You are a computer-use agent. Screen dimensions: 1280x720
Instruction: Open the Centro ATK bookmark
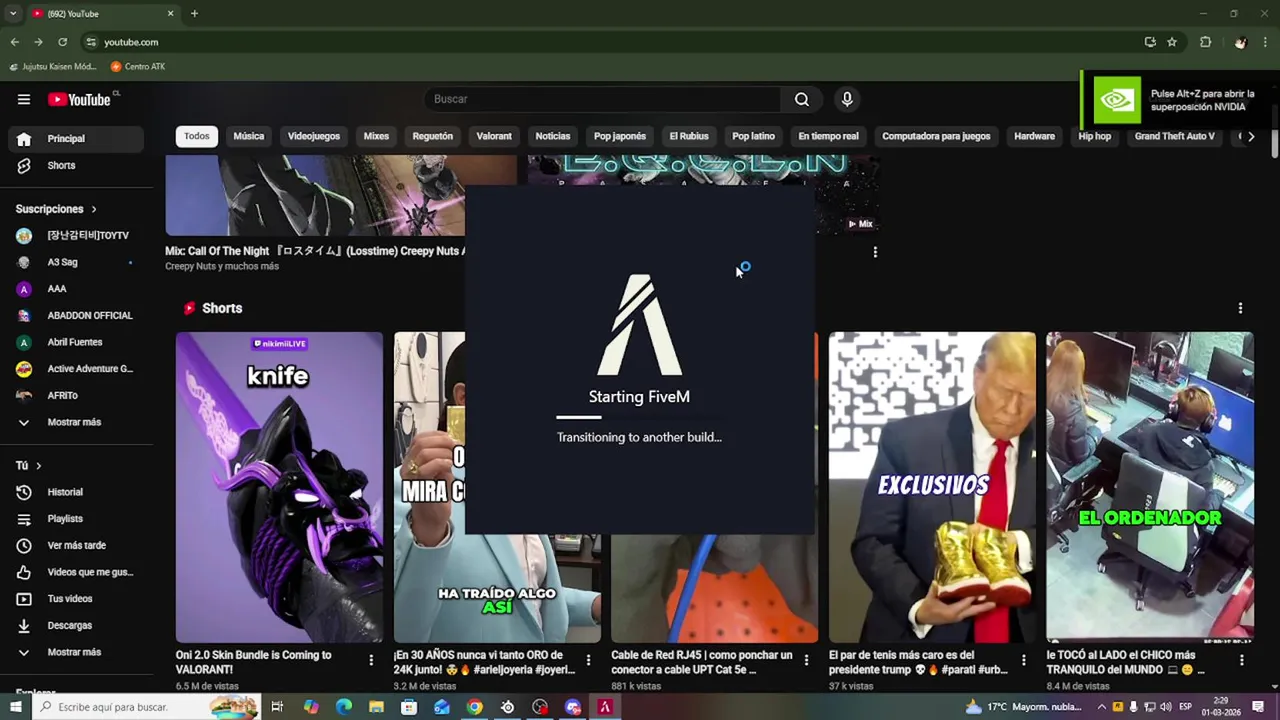coord(138,66)
